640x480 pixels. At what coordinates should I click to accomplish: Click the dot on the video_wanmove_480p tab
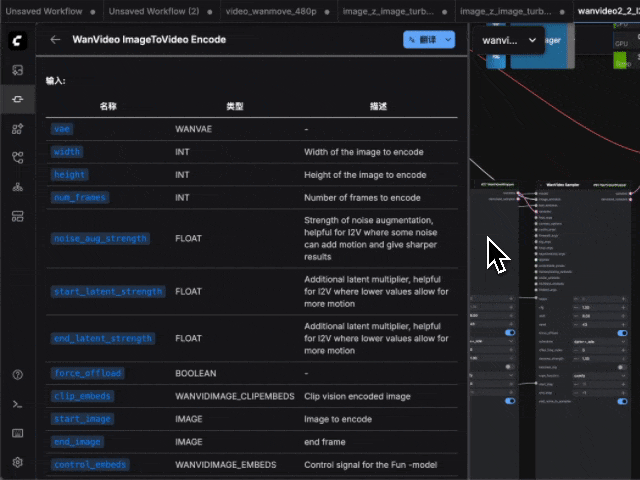click(x=327, y=12)
